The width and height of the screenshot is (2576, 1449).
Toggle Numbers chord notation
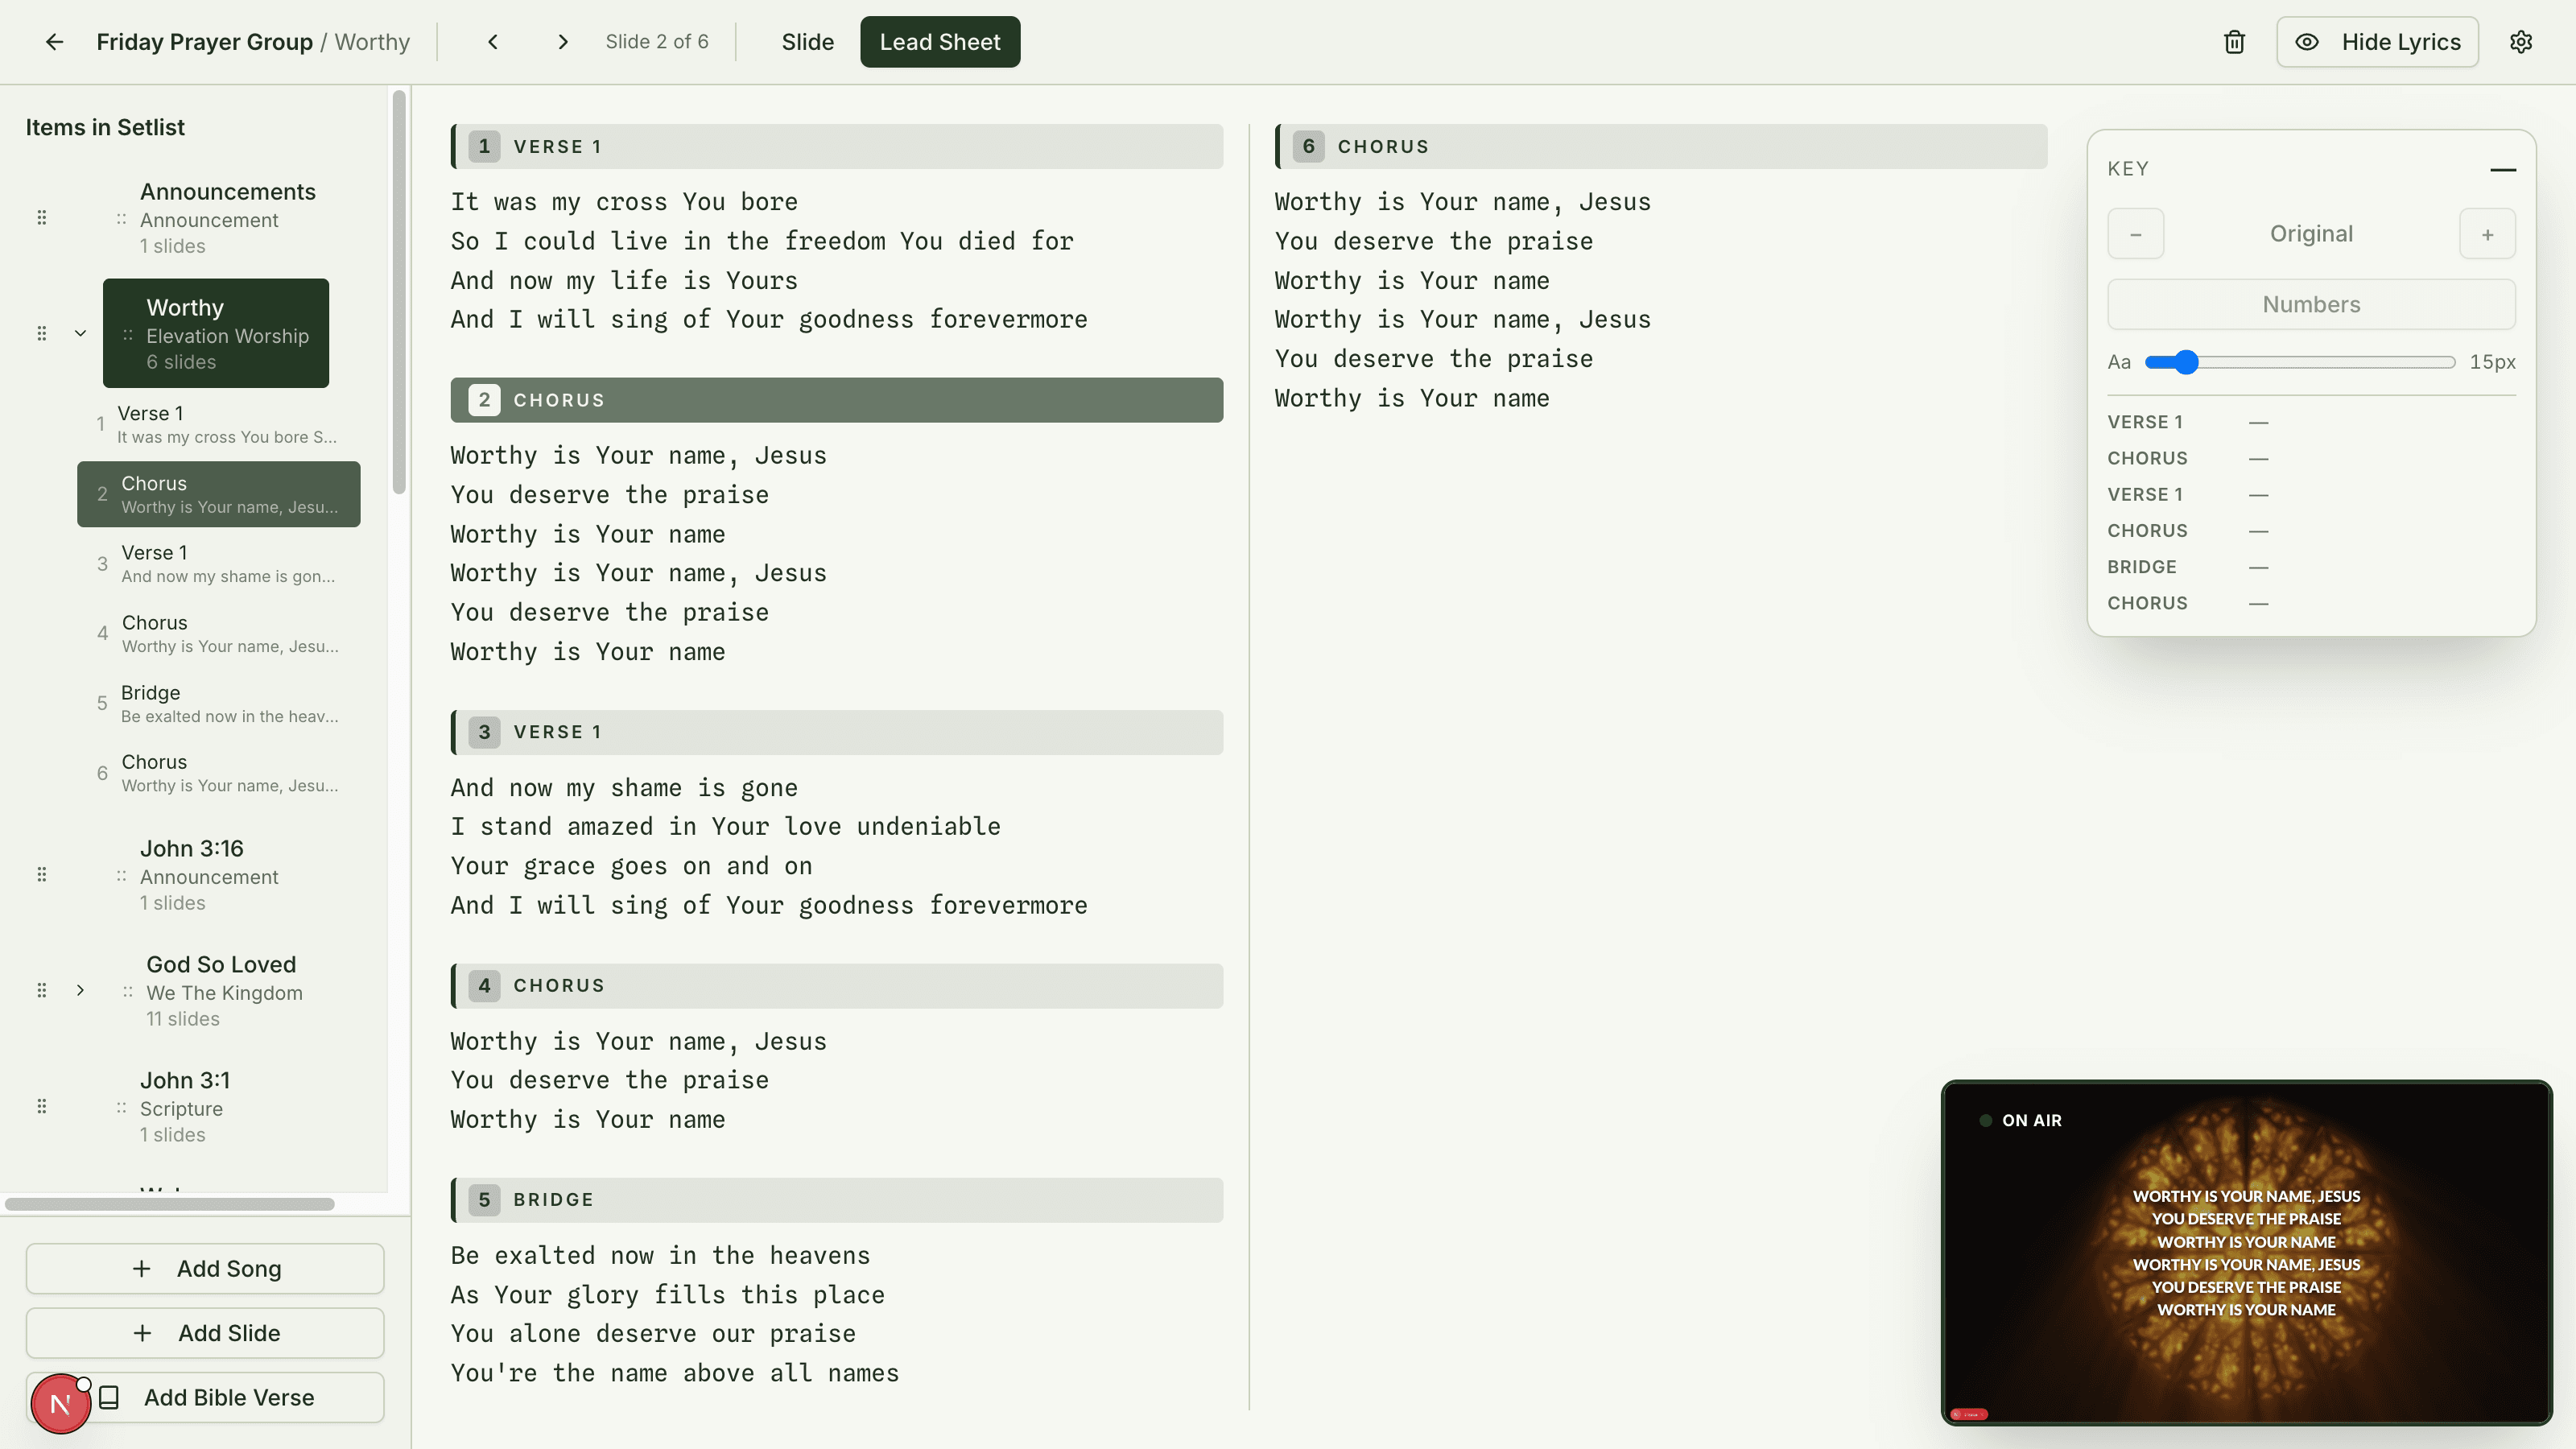2311,304
